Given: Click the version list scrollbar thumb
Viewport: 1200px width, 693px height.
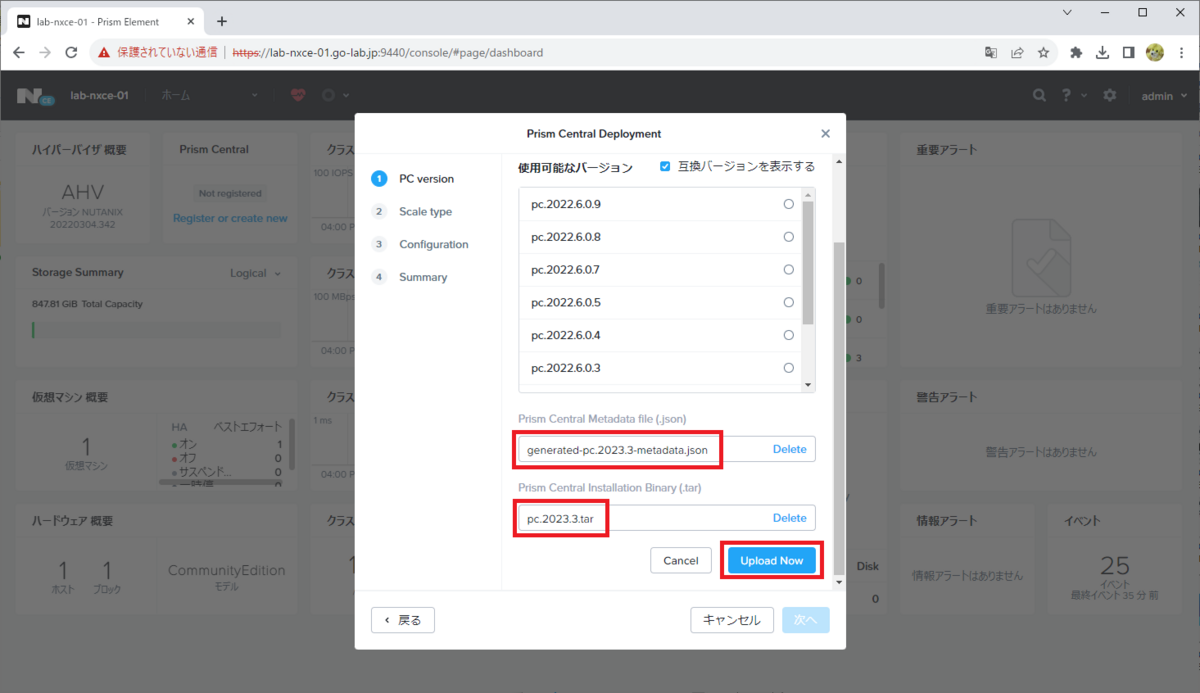Looking at the screenshot, I should 809,262.
